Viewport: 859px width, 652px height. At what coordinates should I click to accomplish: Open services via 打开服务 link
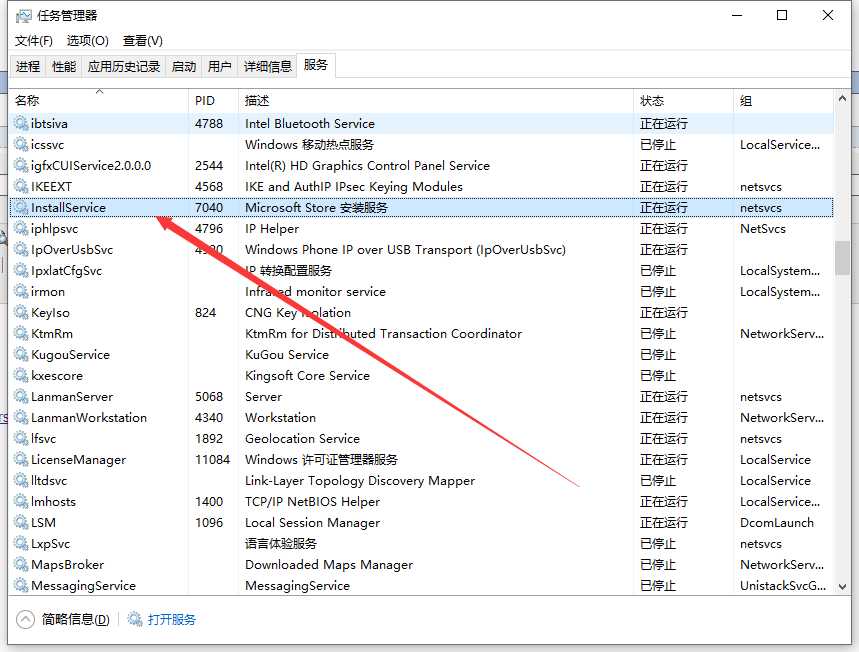pos(162,620)
